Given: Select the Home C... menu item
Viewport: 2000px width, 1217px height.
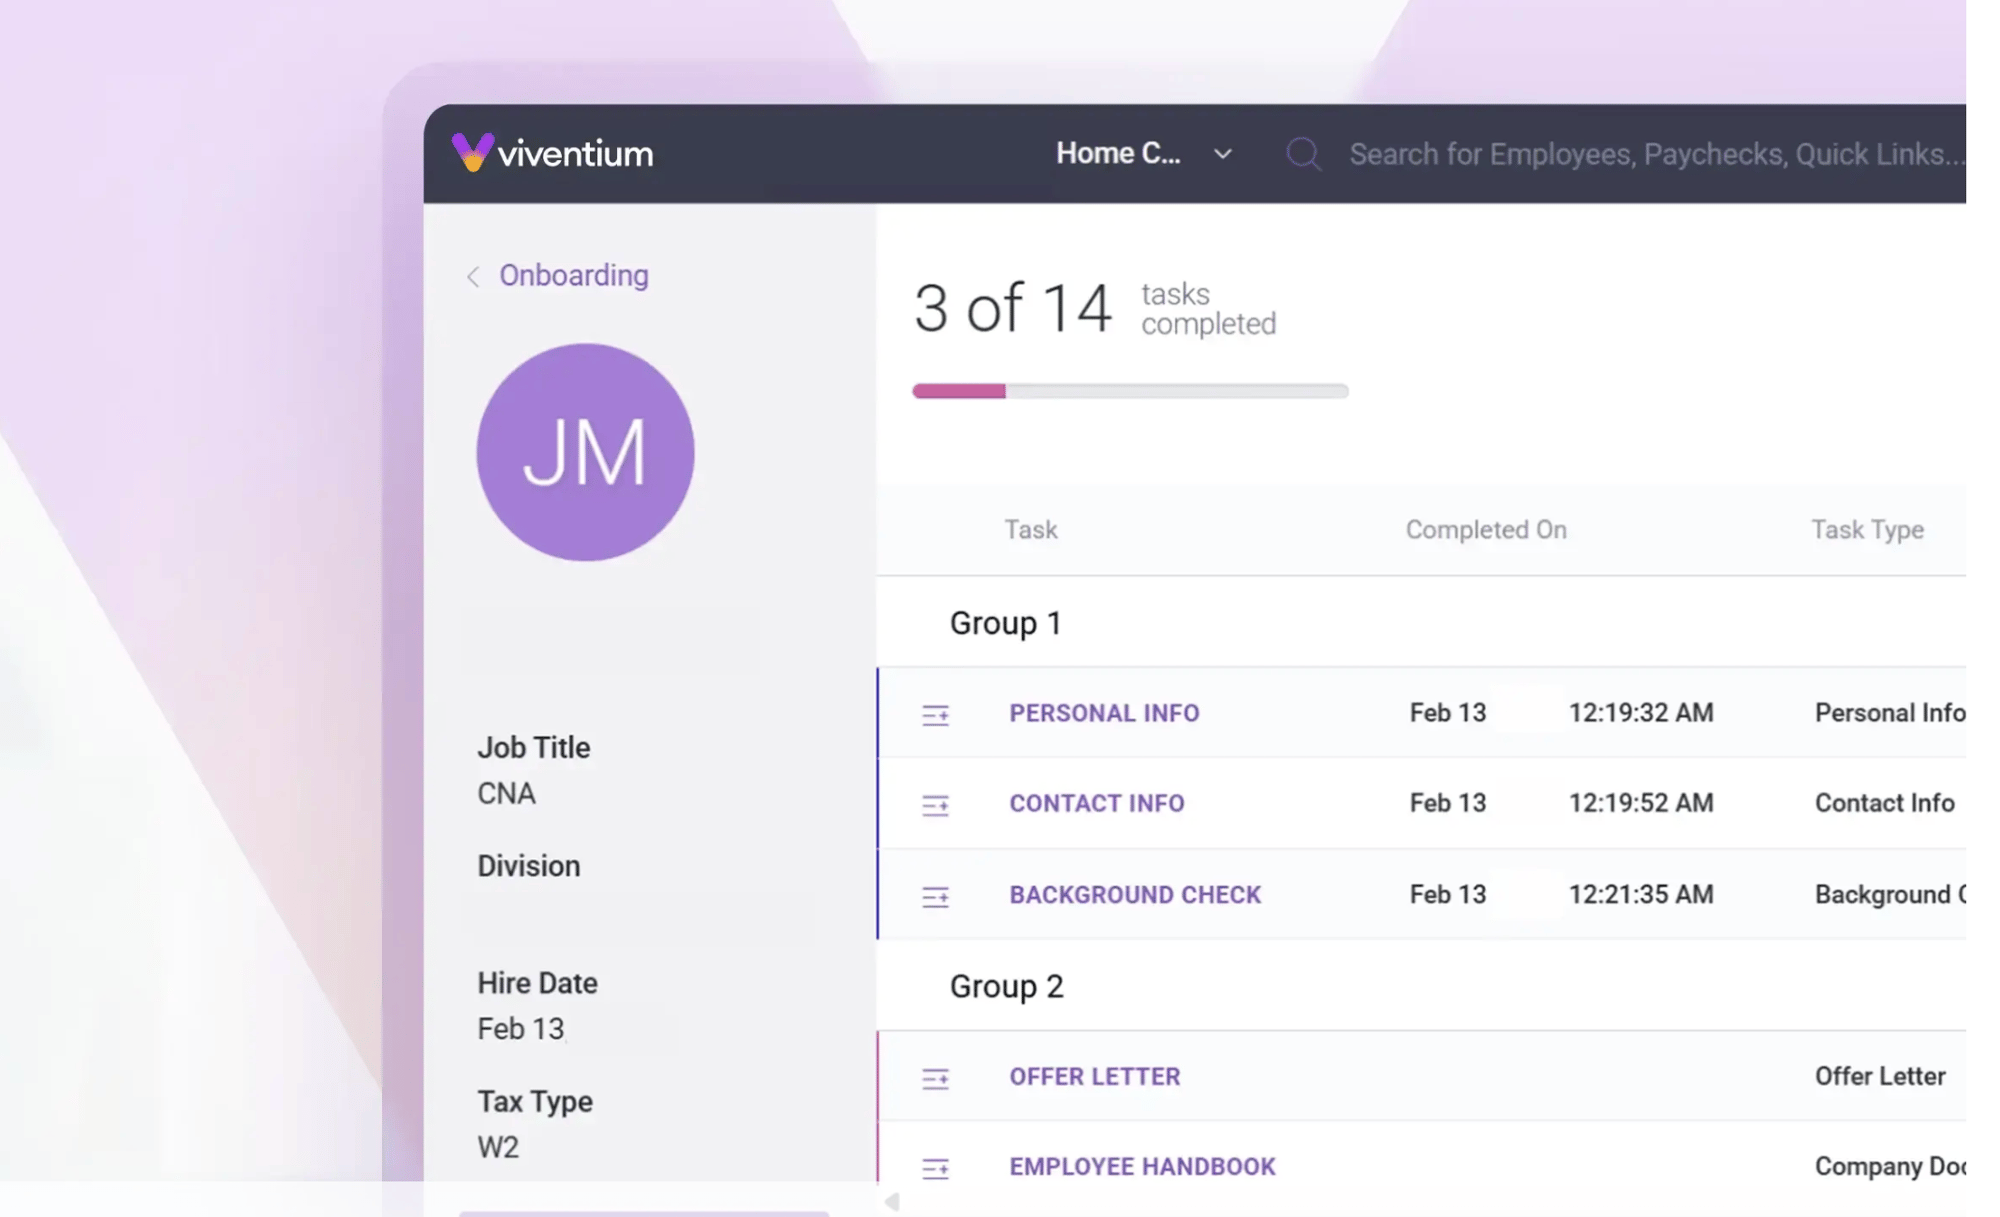Looking at the screenshot, I should point(1117,153).
